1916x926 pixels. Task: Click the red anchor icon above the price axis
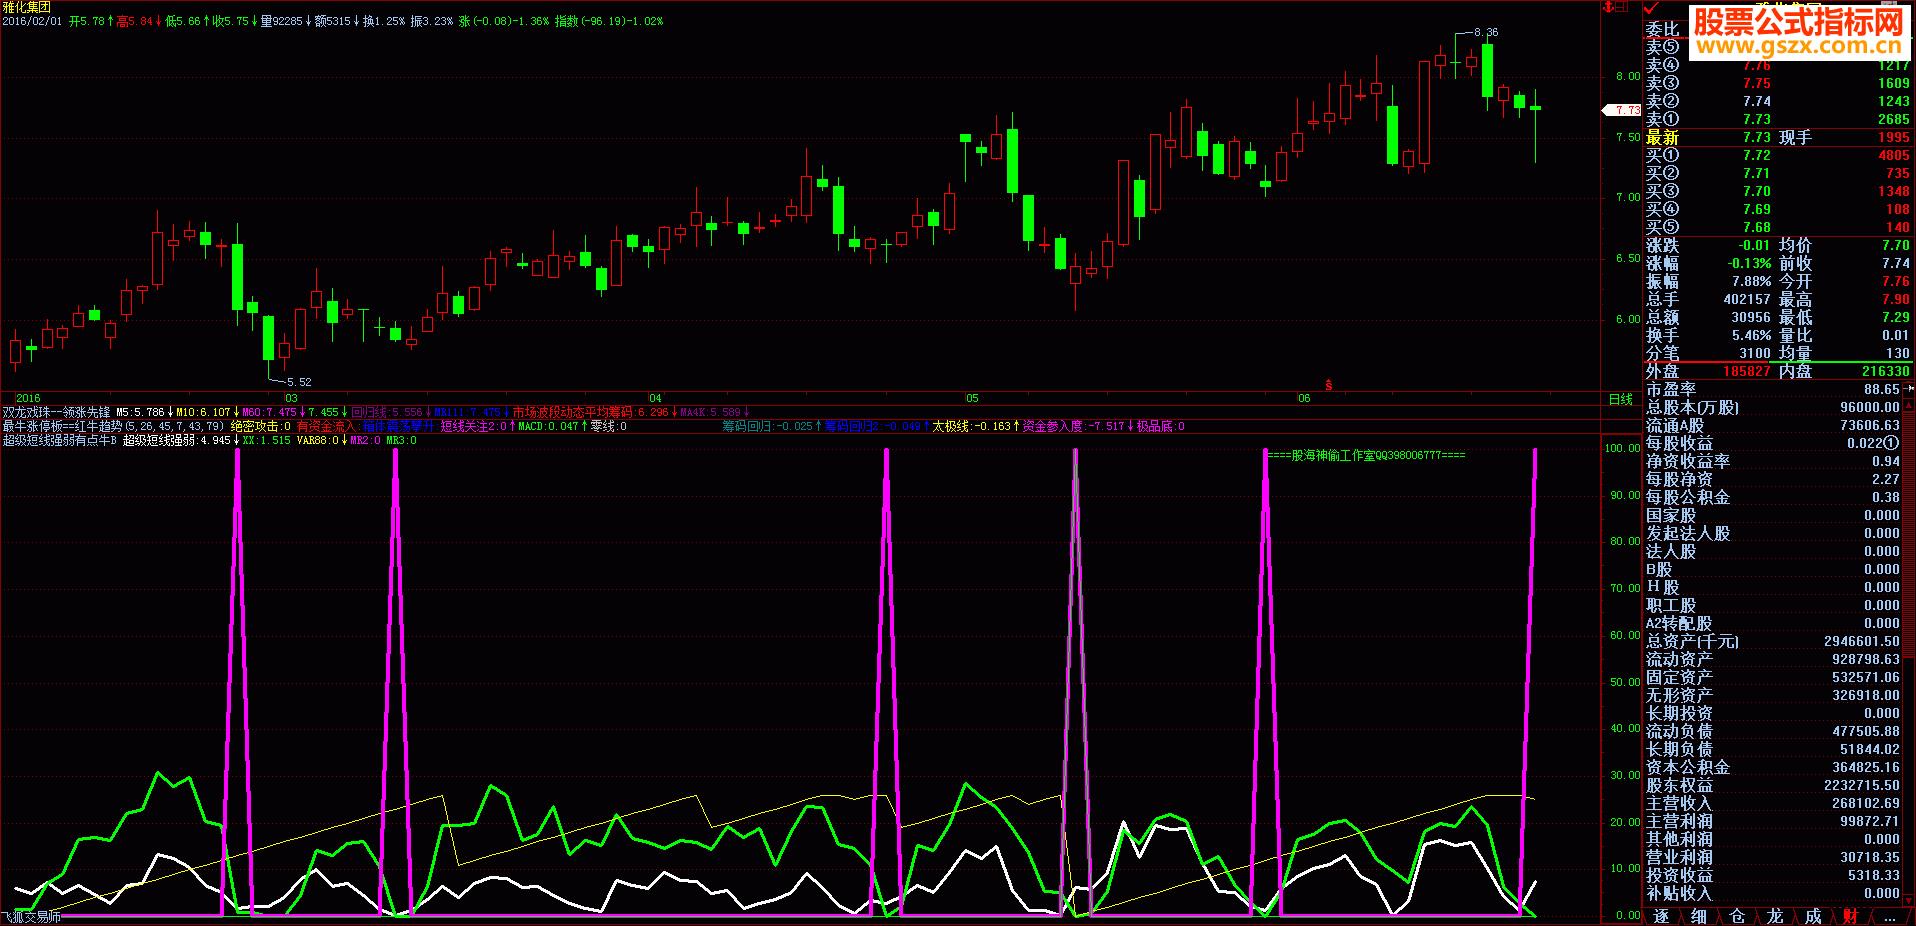click(1609, 8)
